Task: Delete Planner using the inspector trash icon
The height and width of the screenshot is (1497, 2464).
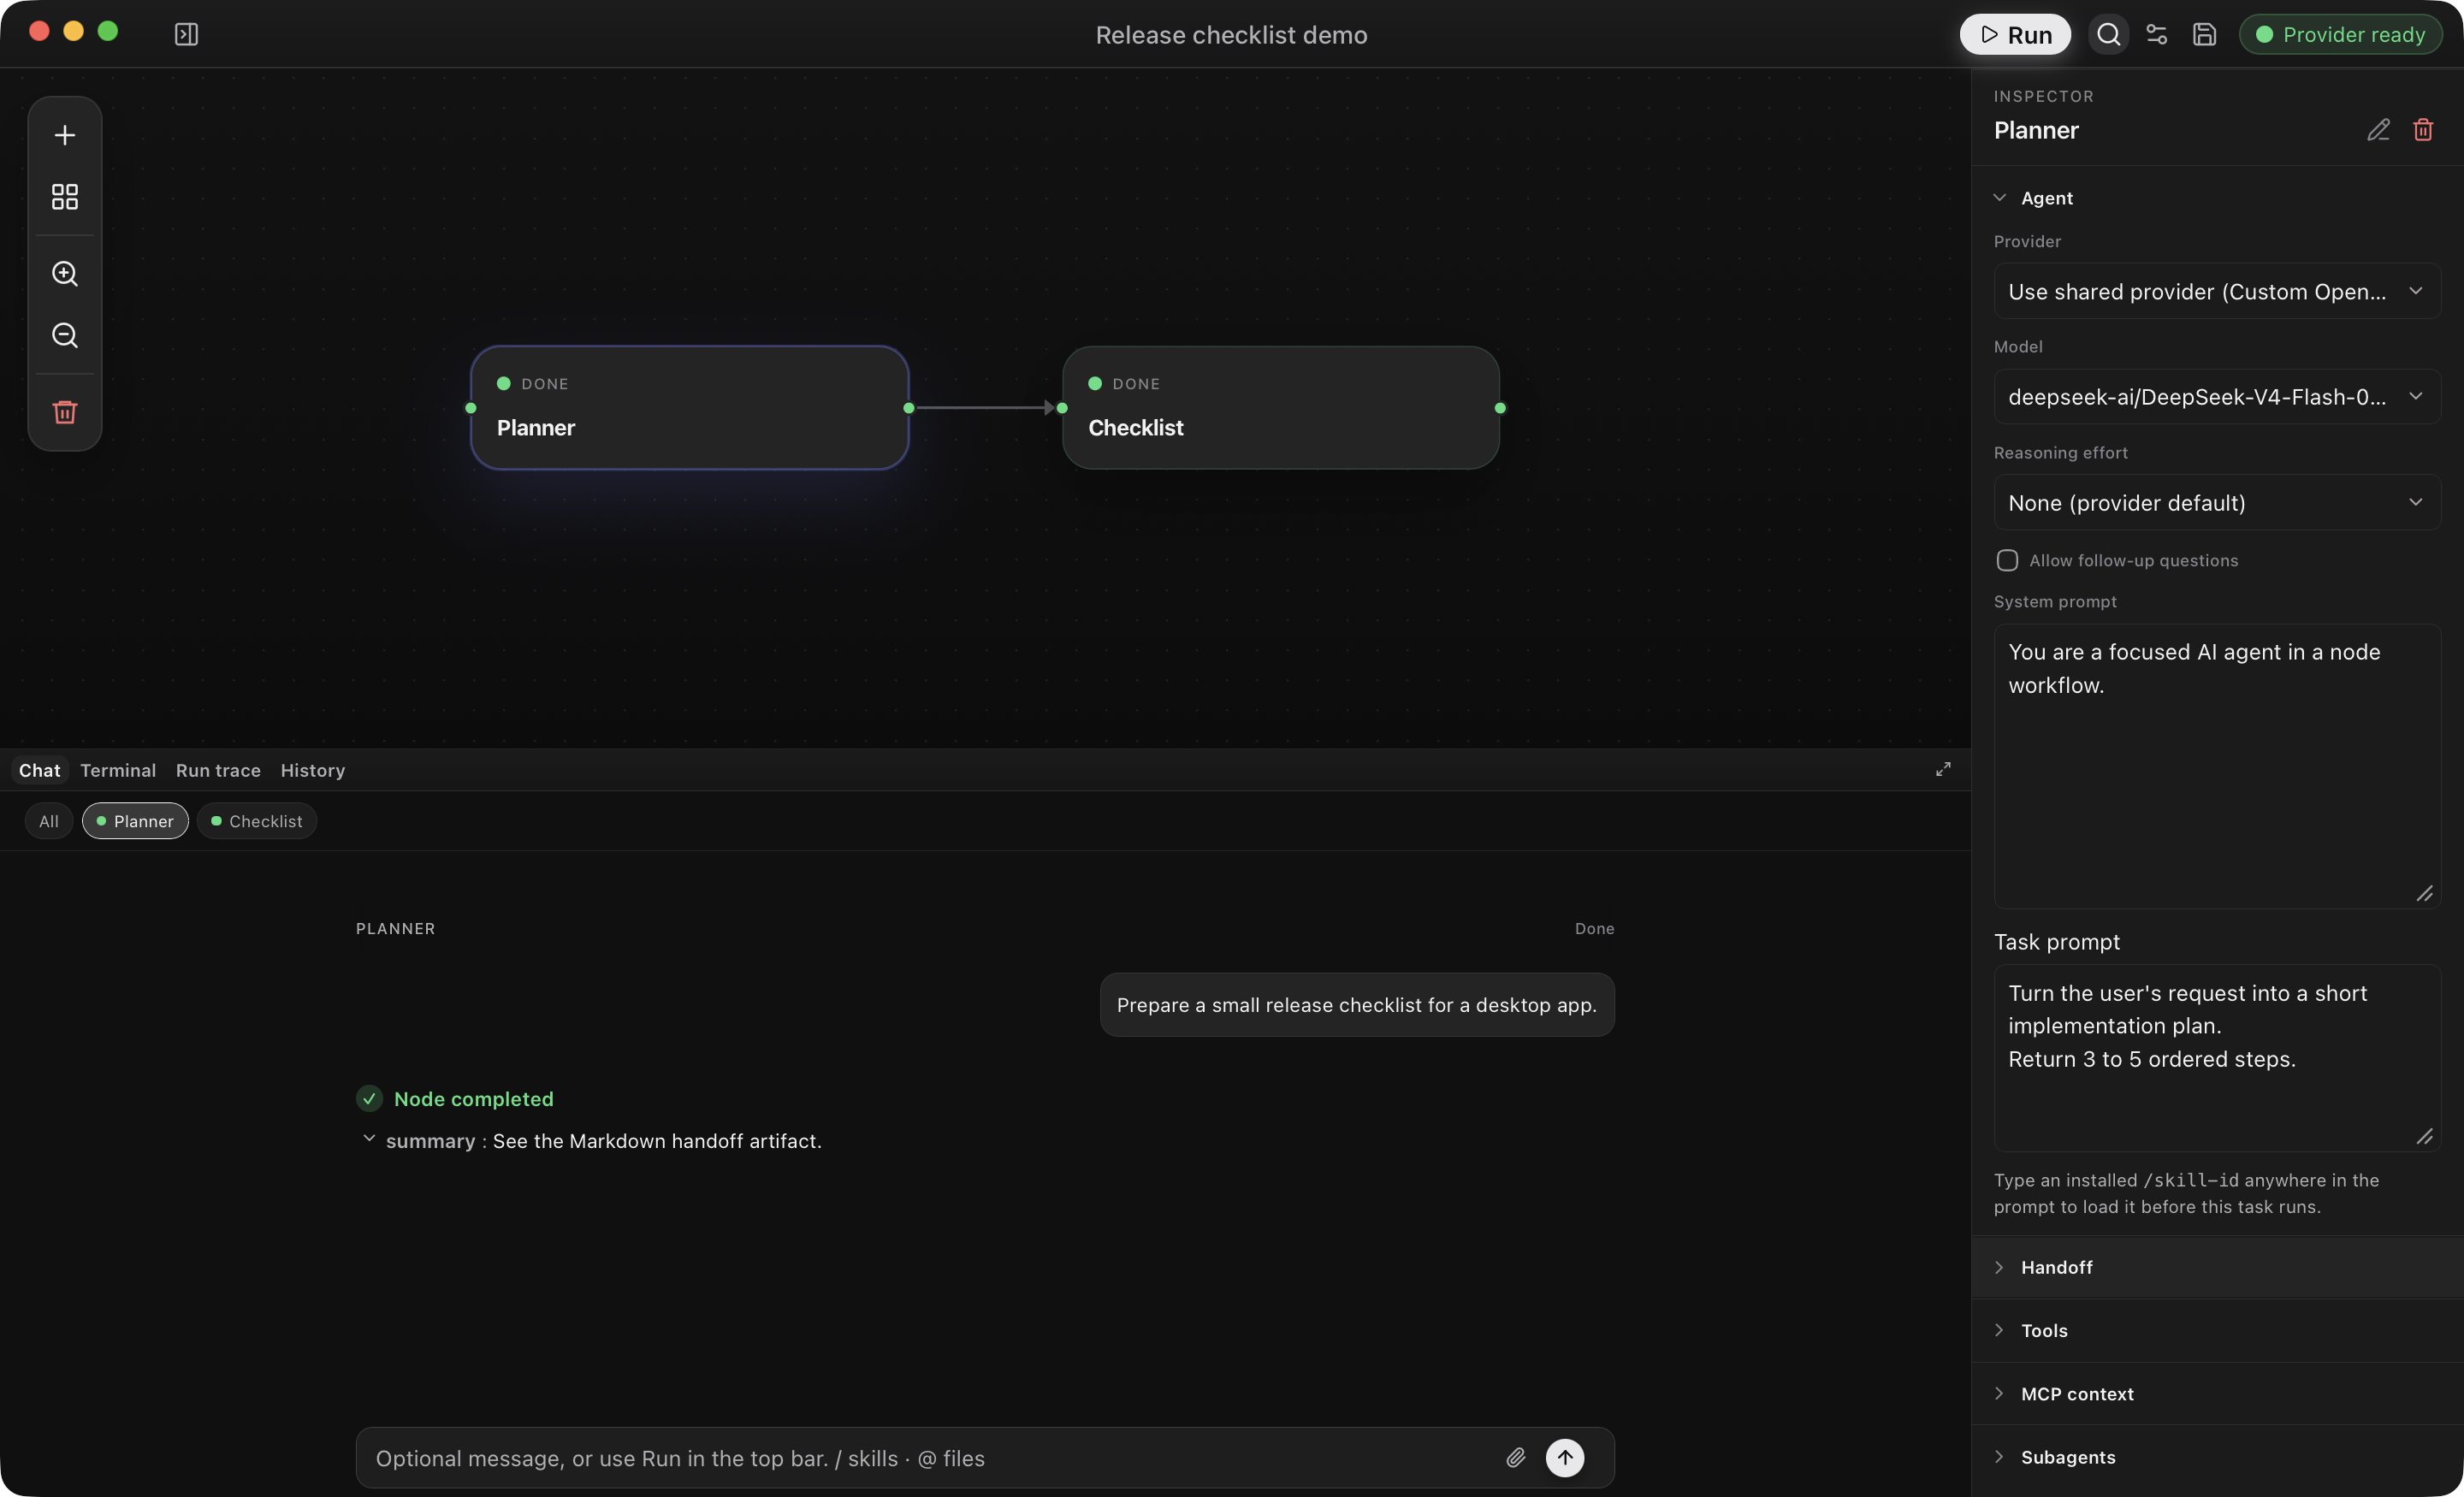Action: click(x=2423, y=130)
